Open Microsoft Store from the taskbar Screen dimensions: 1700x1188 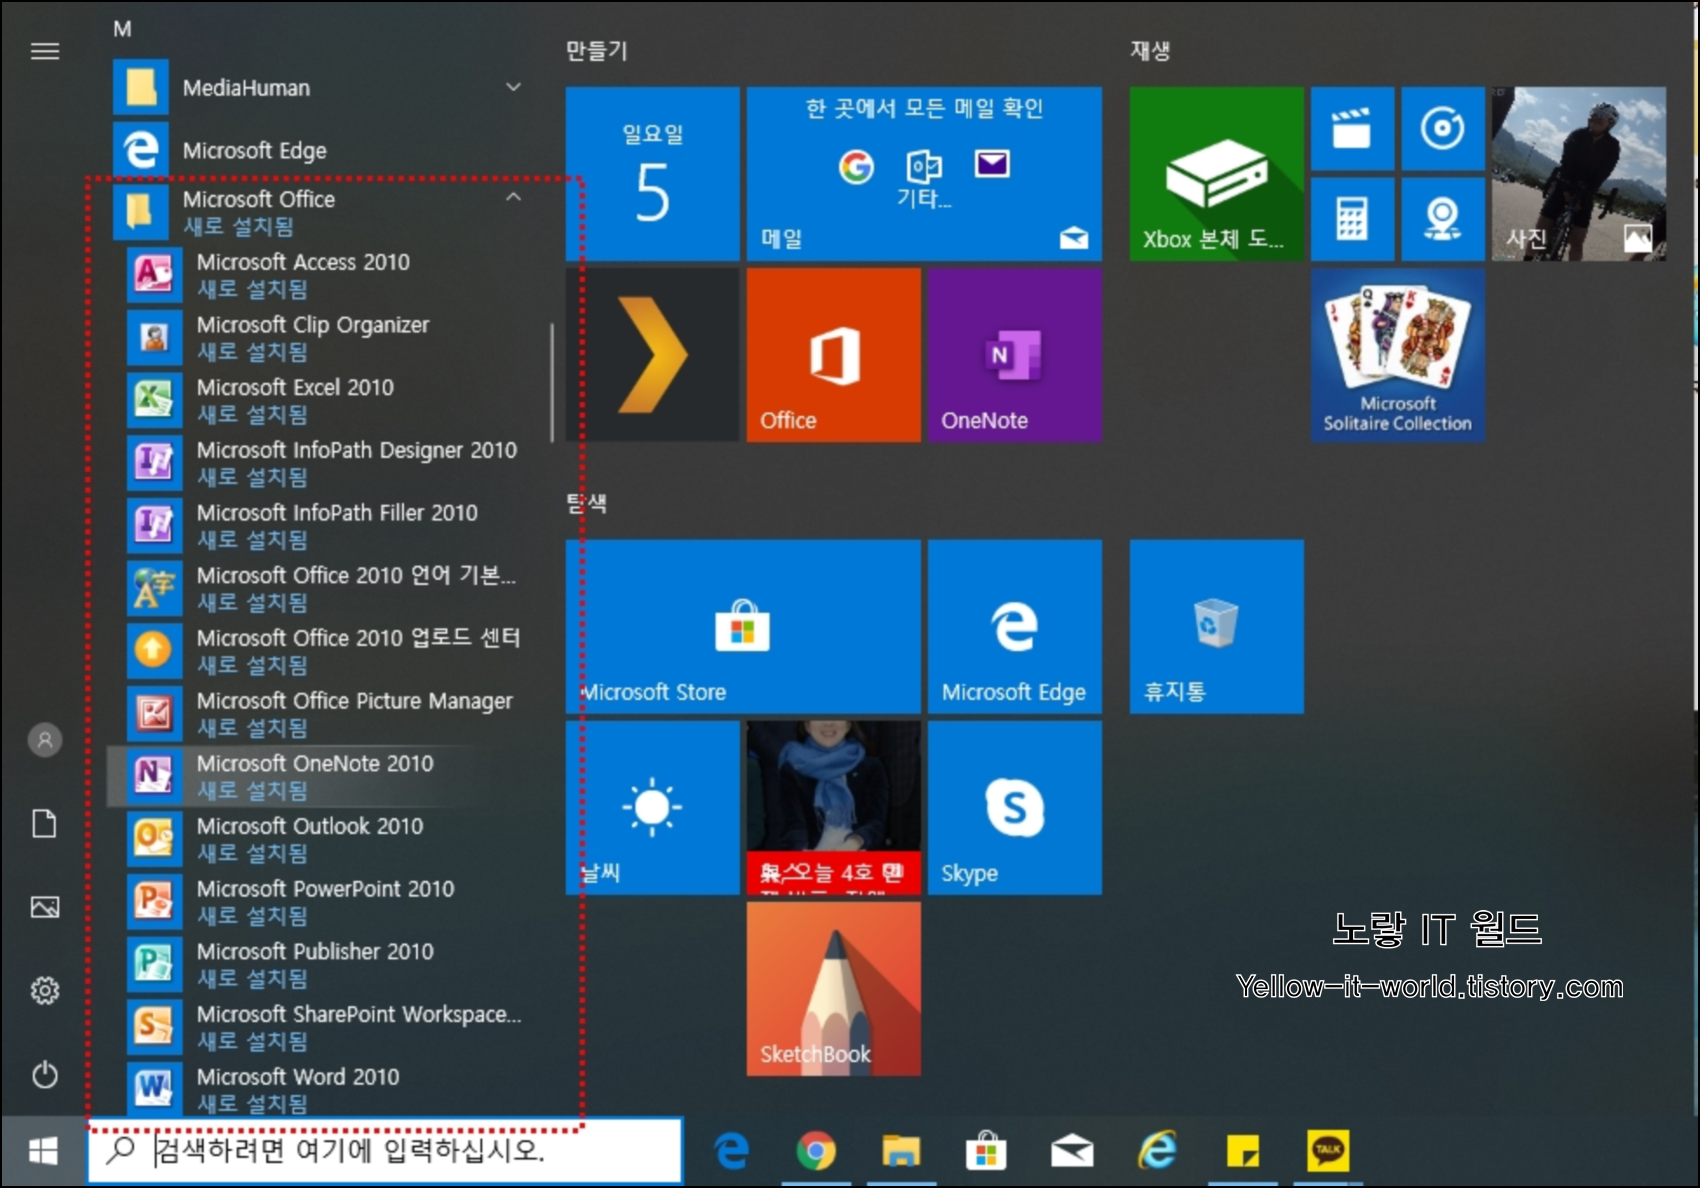pyautogui.click(x=986, y=1152)
